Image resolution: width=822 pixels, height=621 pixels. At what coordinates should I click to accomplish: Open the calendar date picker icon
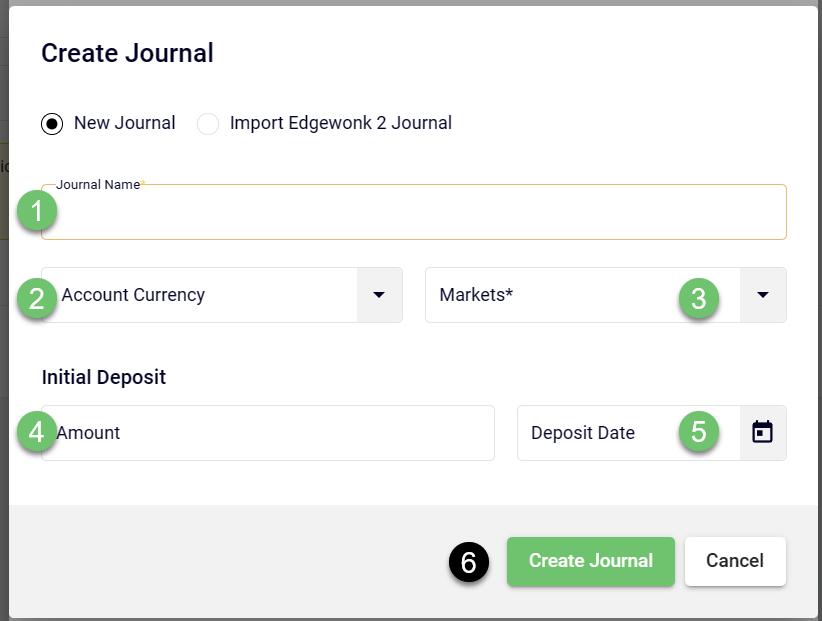pos(762,432)
